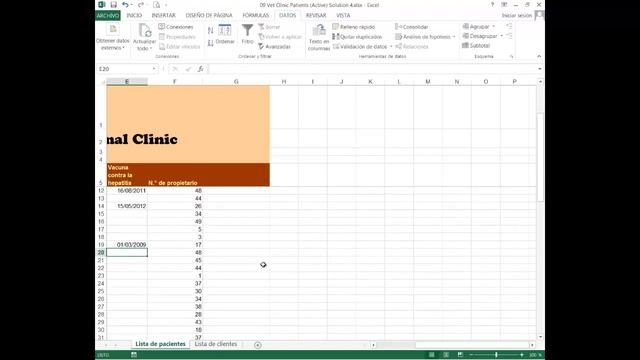This screenshot has width=640, height=360.
Task: Sort ascending A to Z icon
Action: coord(210,31)
